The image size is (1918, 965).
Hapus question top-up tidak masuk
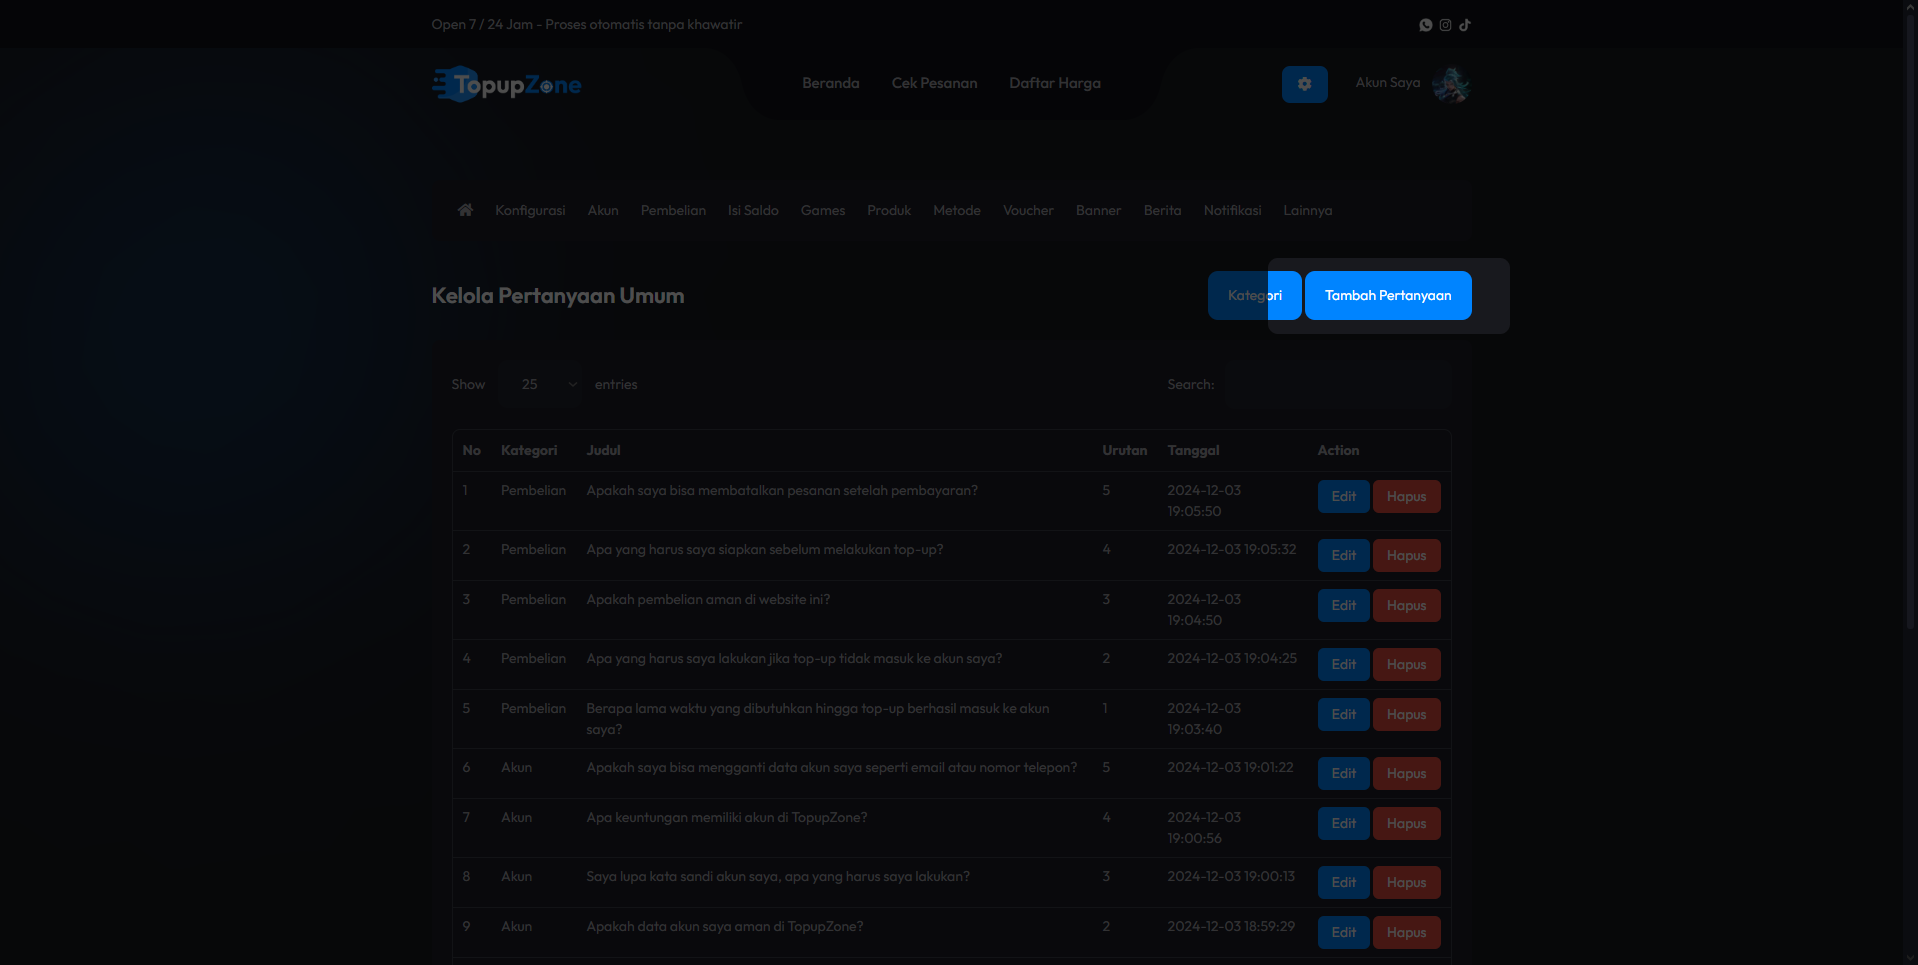1406,665
